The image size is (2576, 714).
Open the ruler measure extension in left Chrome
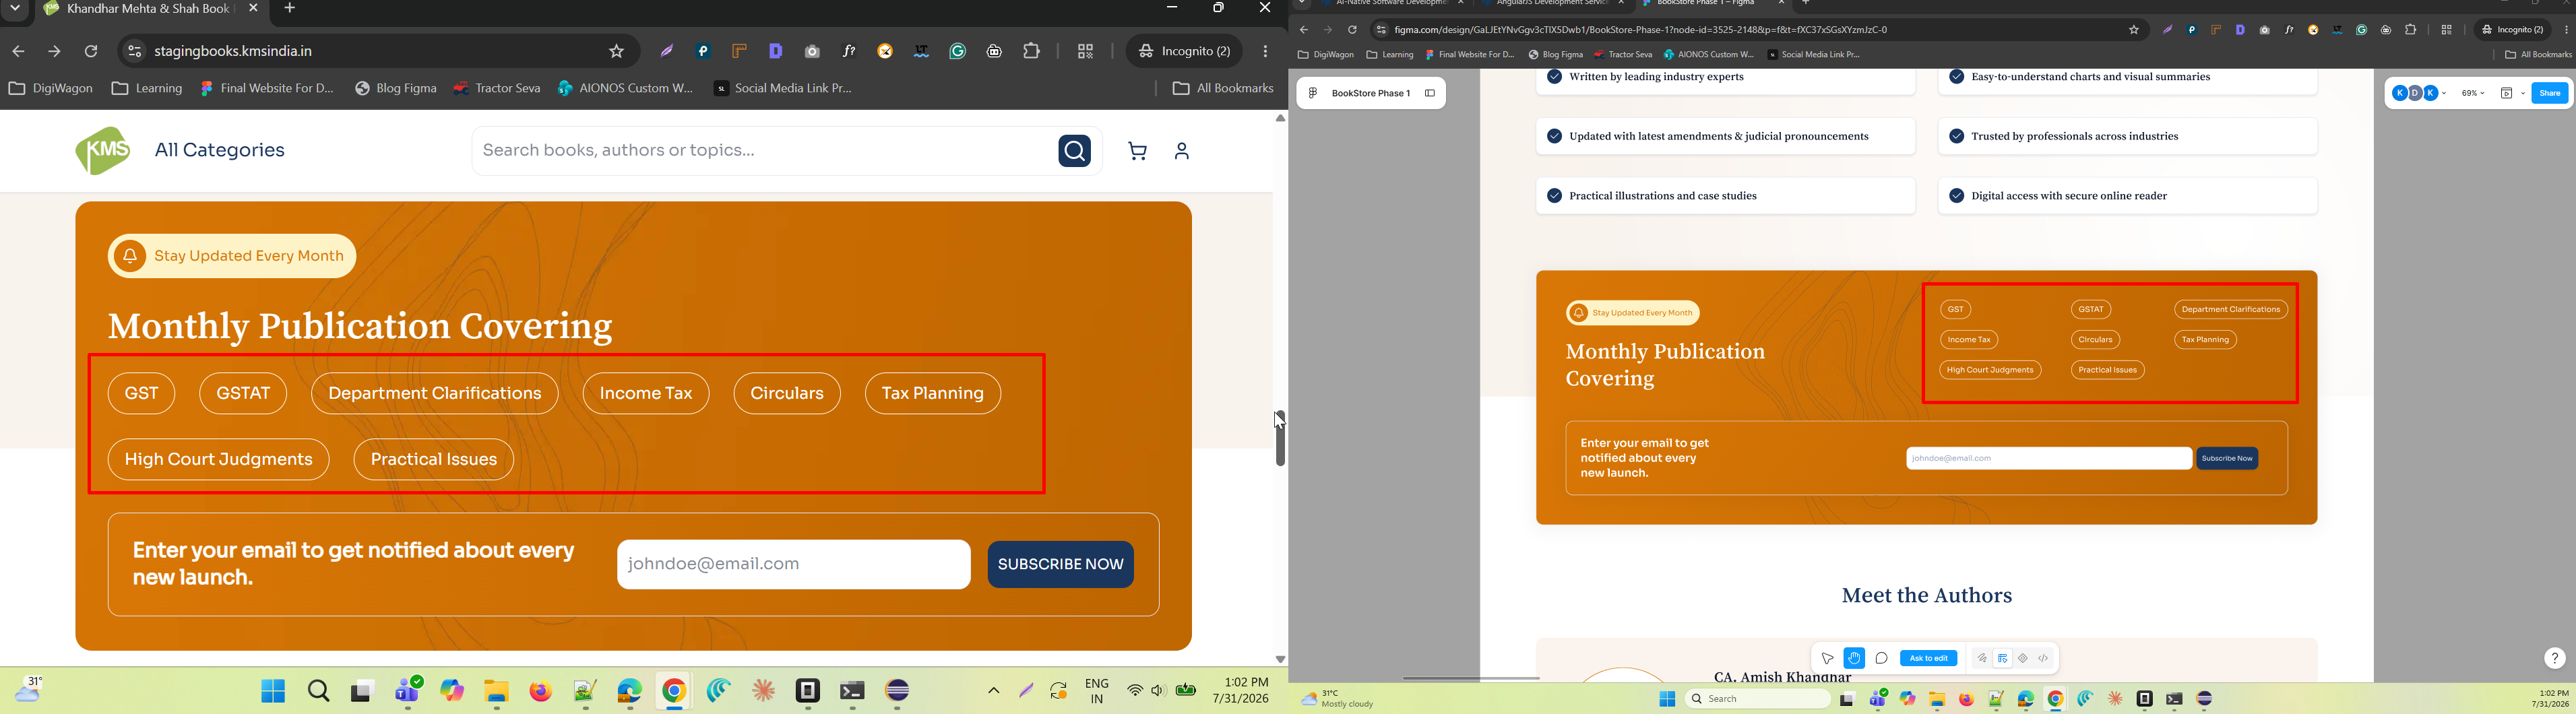(740, 51)
